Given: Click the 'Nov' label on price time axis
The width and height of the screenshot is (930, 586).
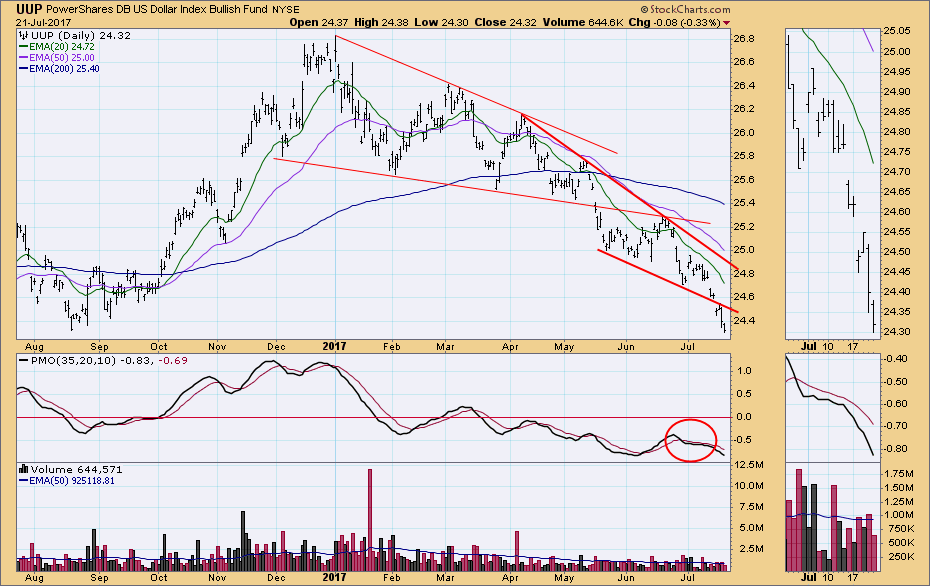Looking at the screenshot, I should (217, 346).
